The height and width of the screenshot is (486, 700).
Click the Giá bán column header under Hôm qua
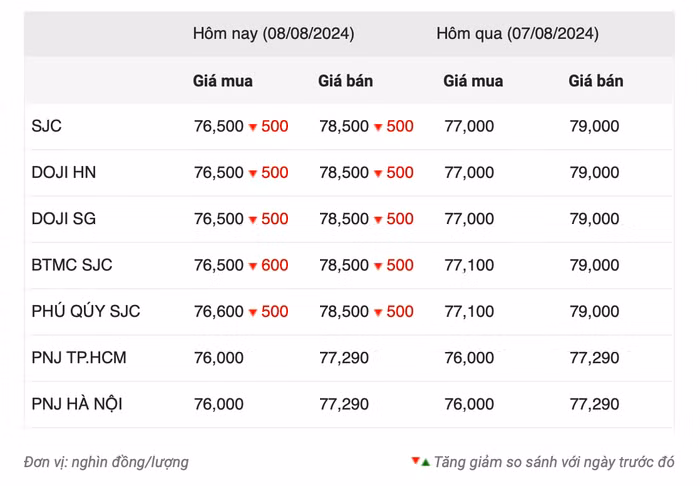[x=595, y=81]
